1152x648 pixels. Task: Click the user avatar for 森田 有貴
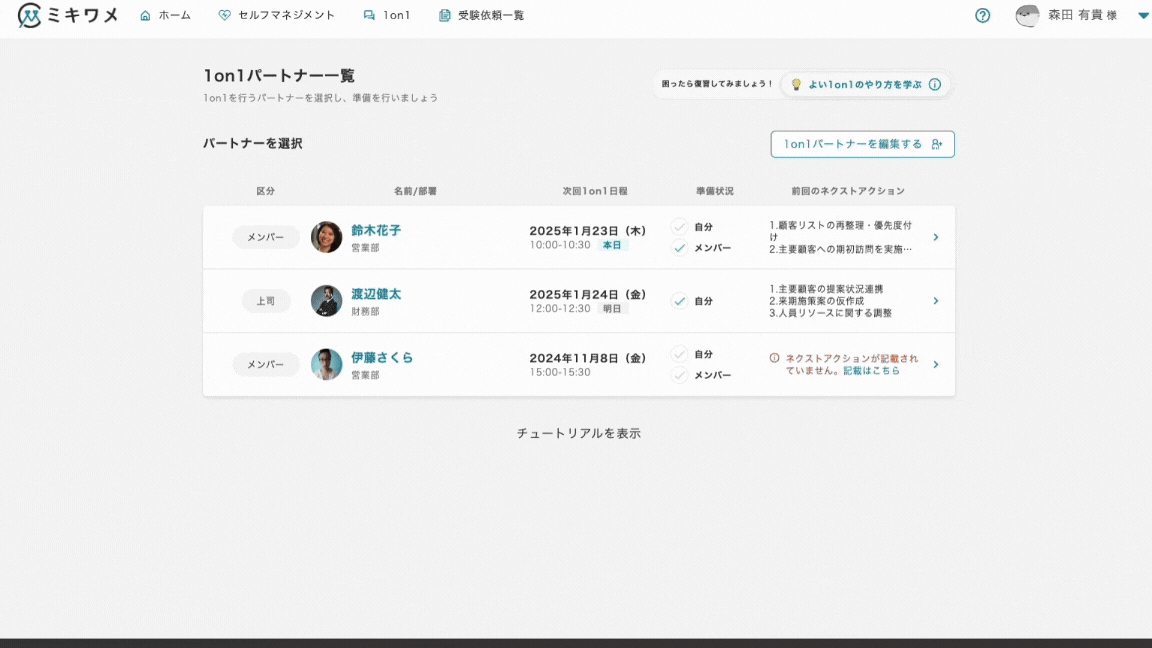coord(1027,16)
